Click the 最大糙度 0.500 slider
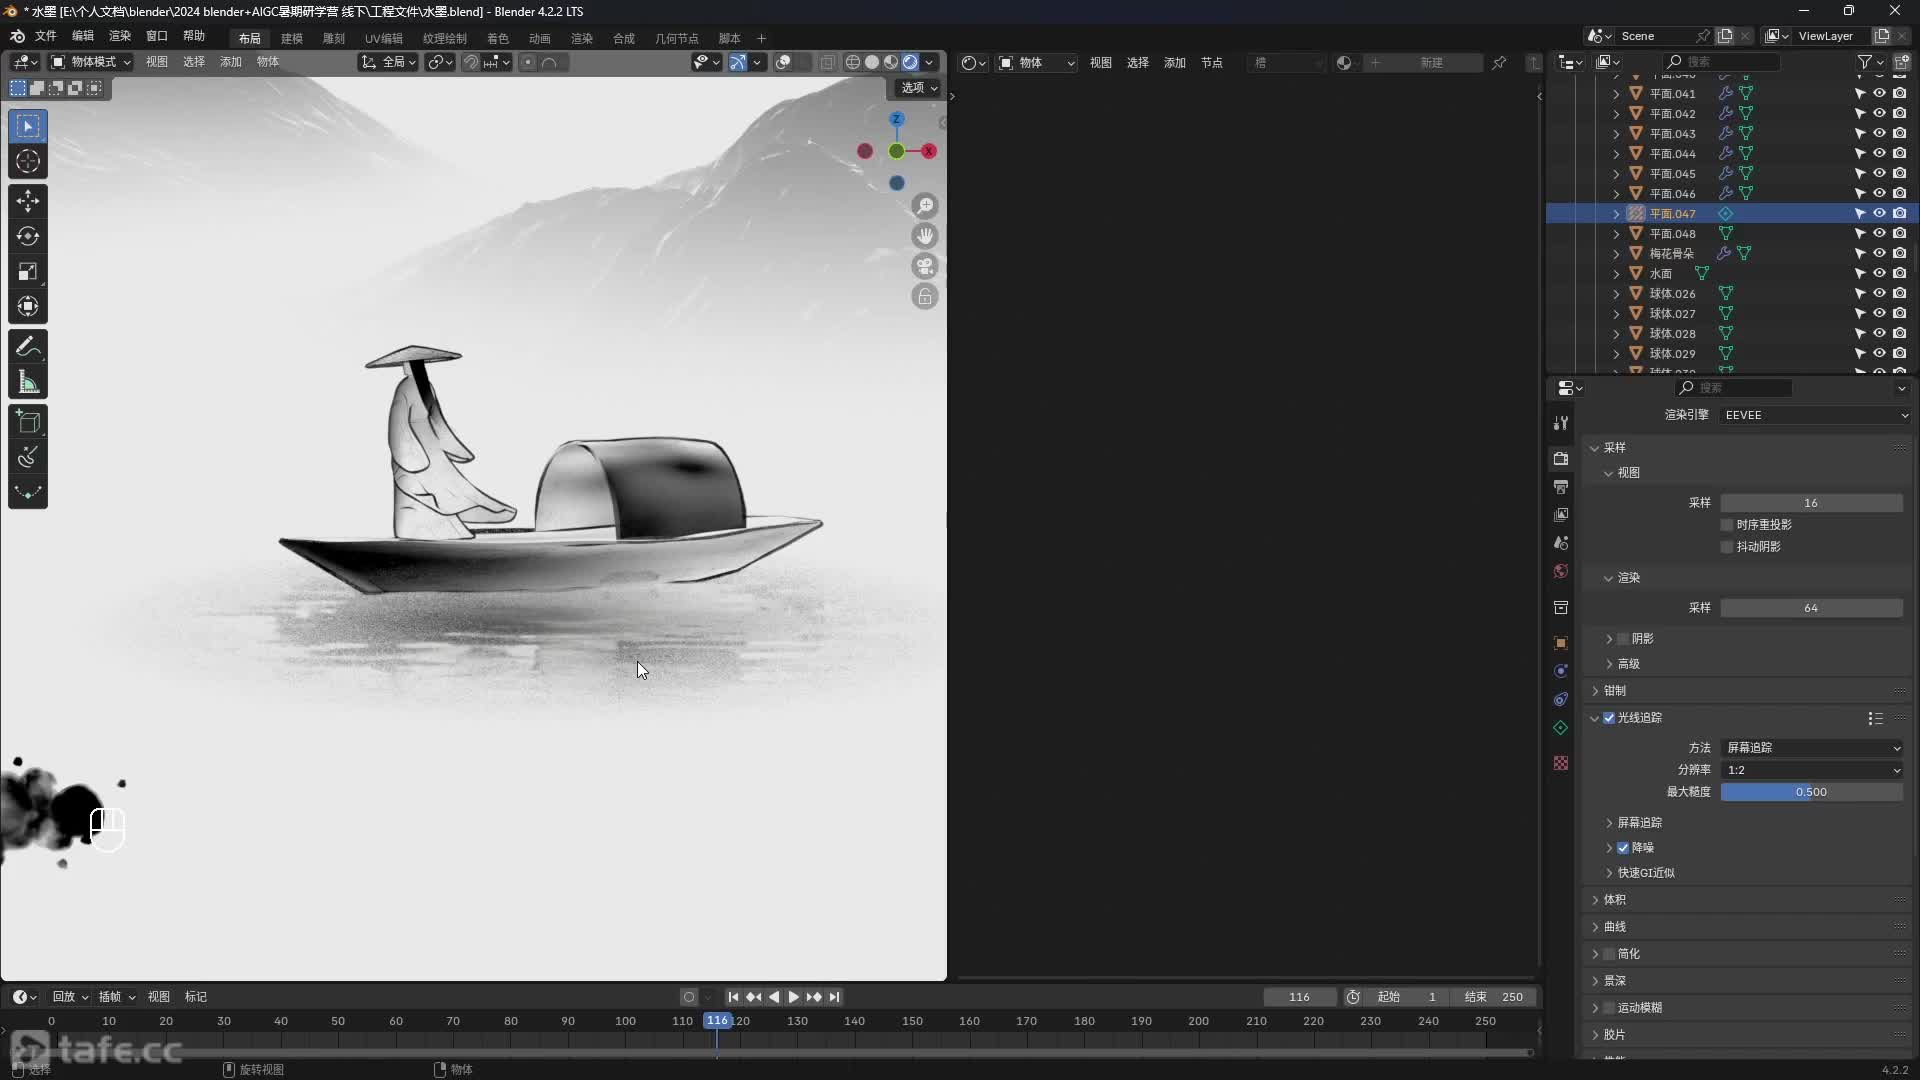The width and height of the screenshot is (1920, 1080). point(1811,792)
